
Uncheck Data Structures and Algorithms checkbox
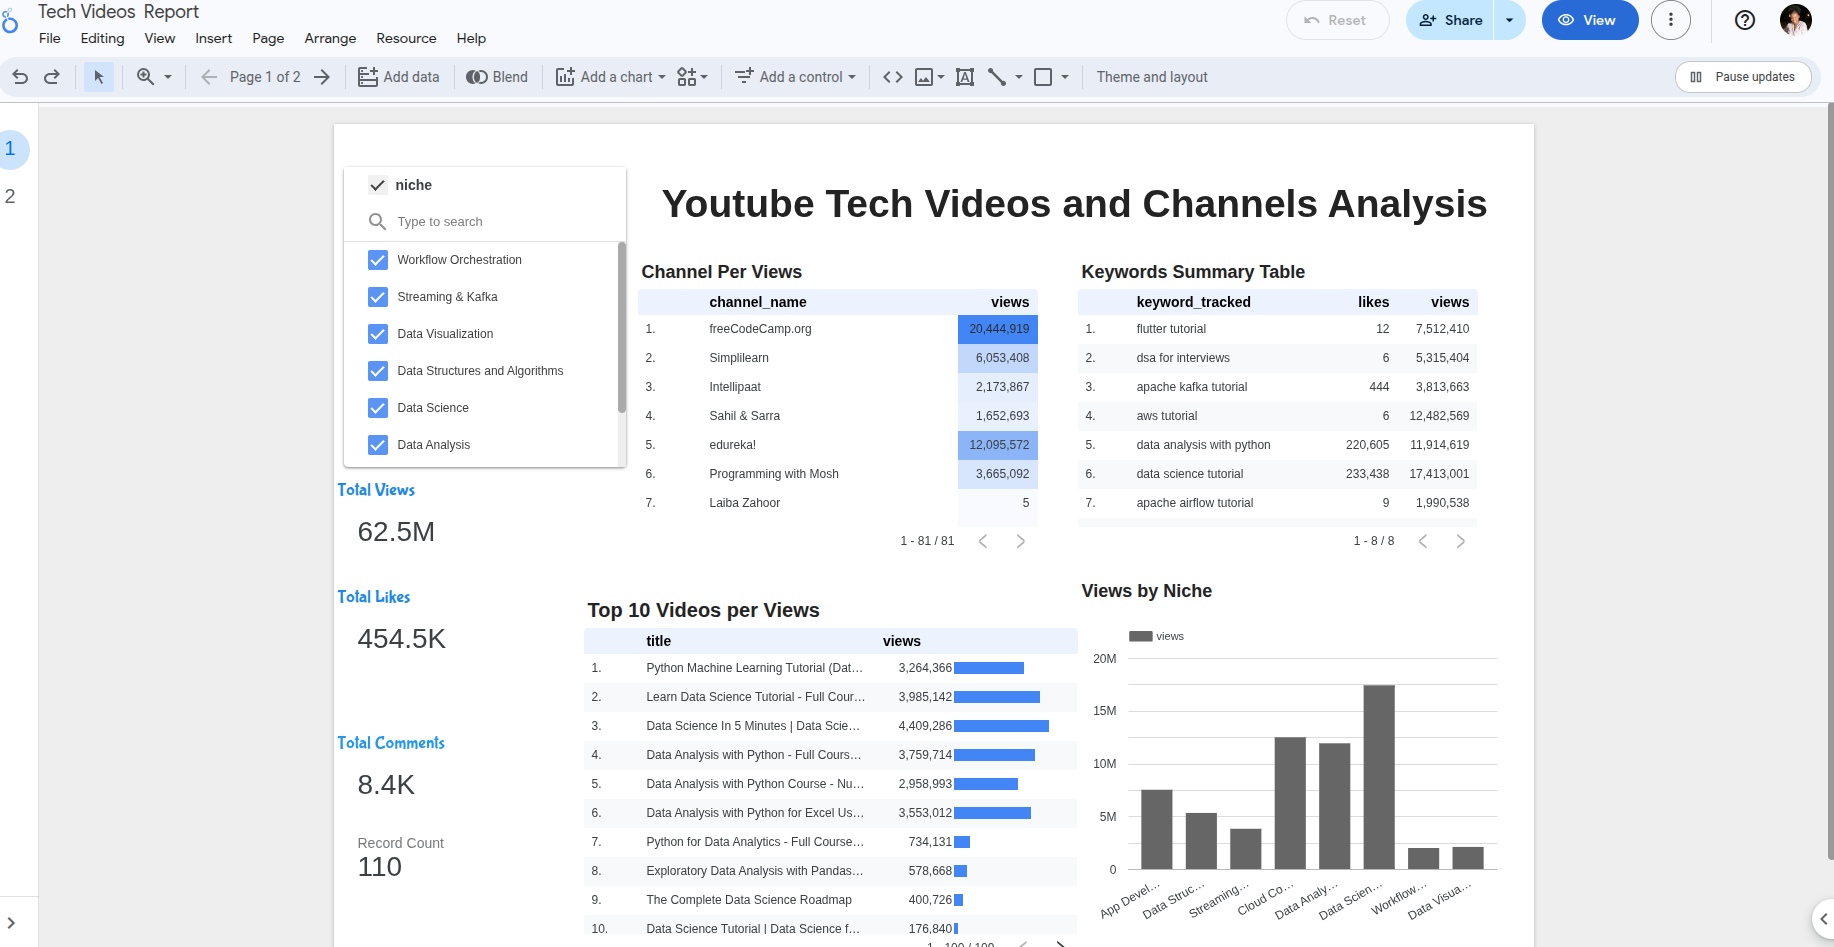click(x=377, y=371)
